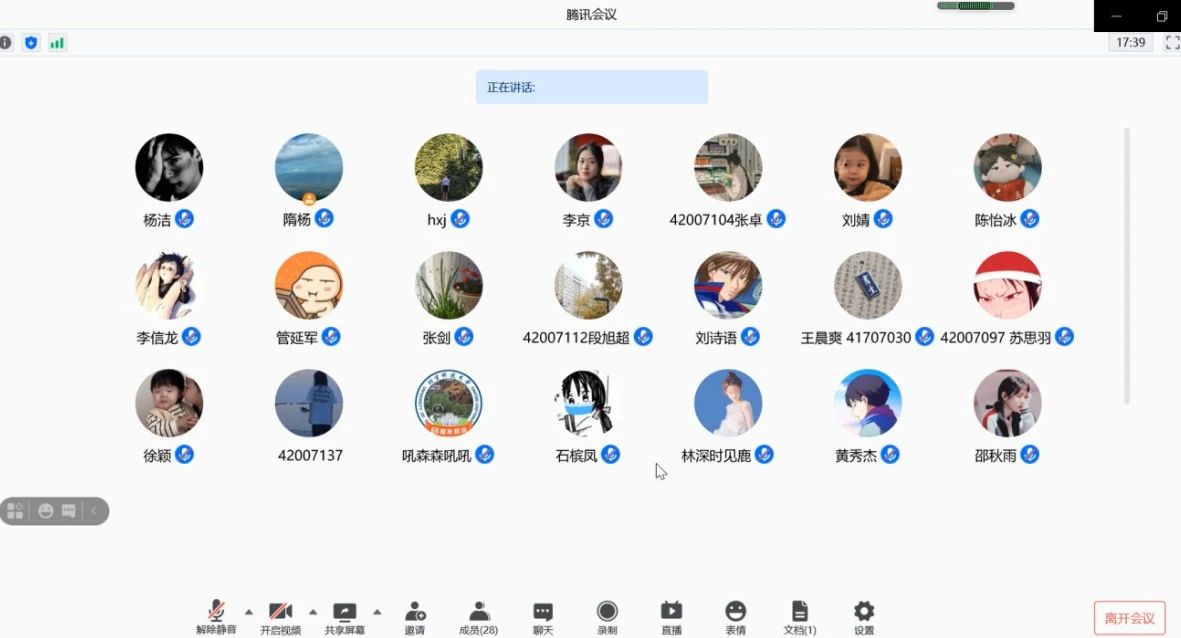Click the green network signal status icon
1181x638 pixels.
(57, 43)
